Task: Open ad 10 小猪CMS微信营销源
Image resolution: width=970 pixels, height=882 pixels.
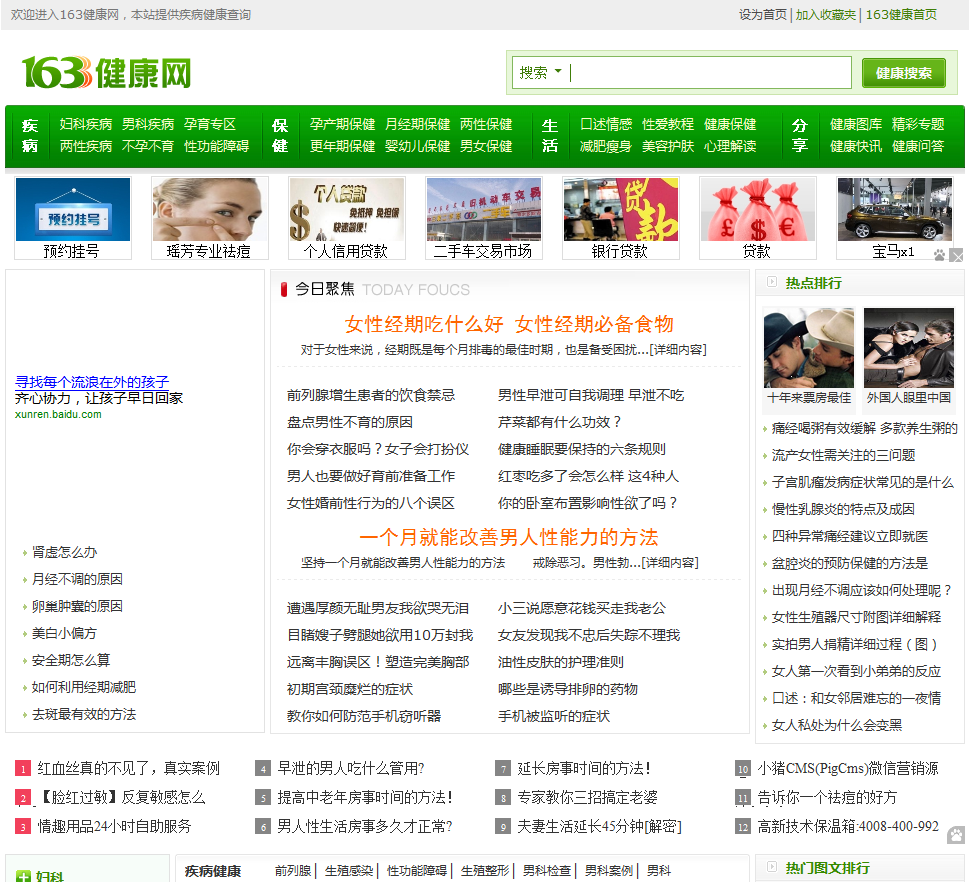Action: coord(848,768)
